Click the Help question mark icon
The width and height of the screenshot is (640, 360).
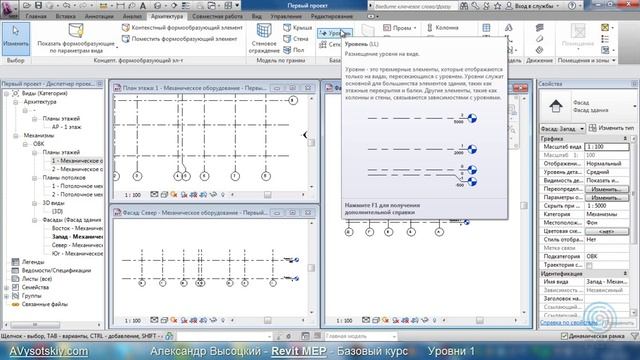coord(572,6)
